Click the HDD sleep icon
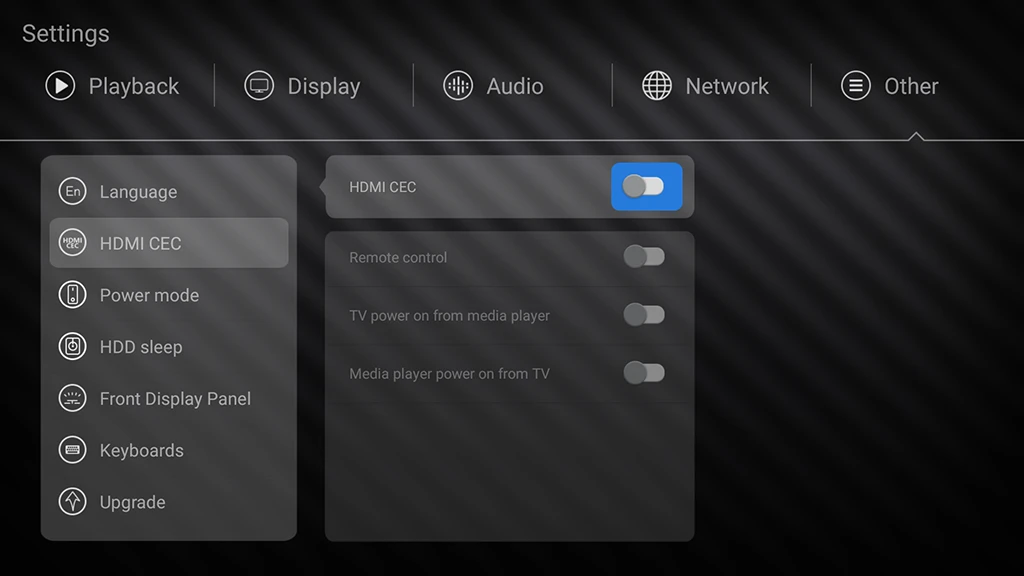 pos(72,346)
